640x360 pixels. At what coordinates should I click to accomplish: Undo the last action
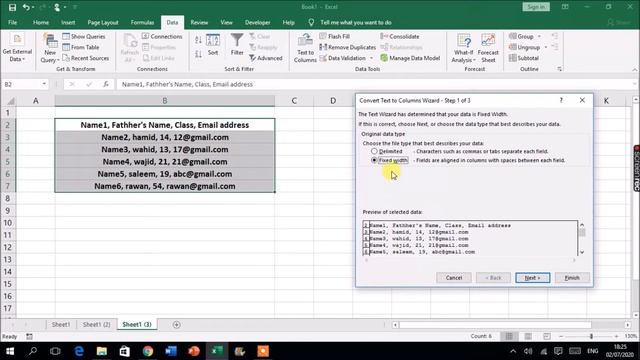[26, 7]
